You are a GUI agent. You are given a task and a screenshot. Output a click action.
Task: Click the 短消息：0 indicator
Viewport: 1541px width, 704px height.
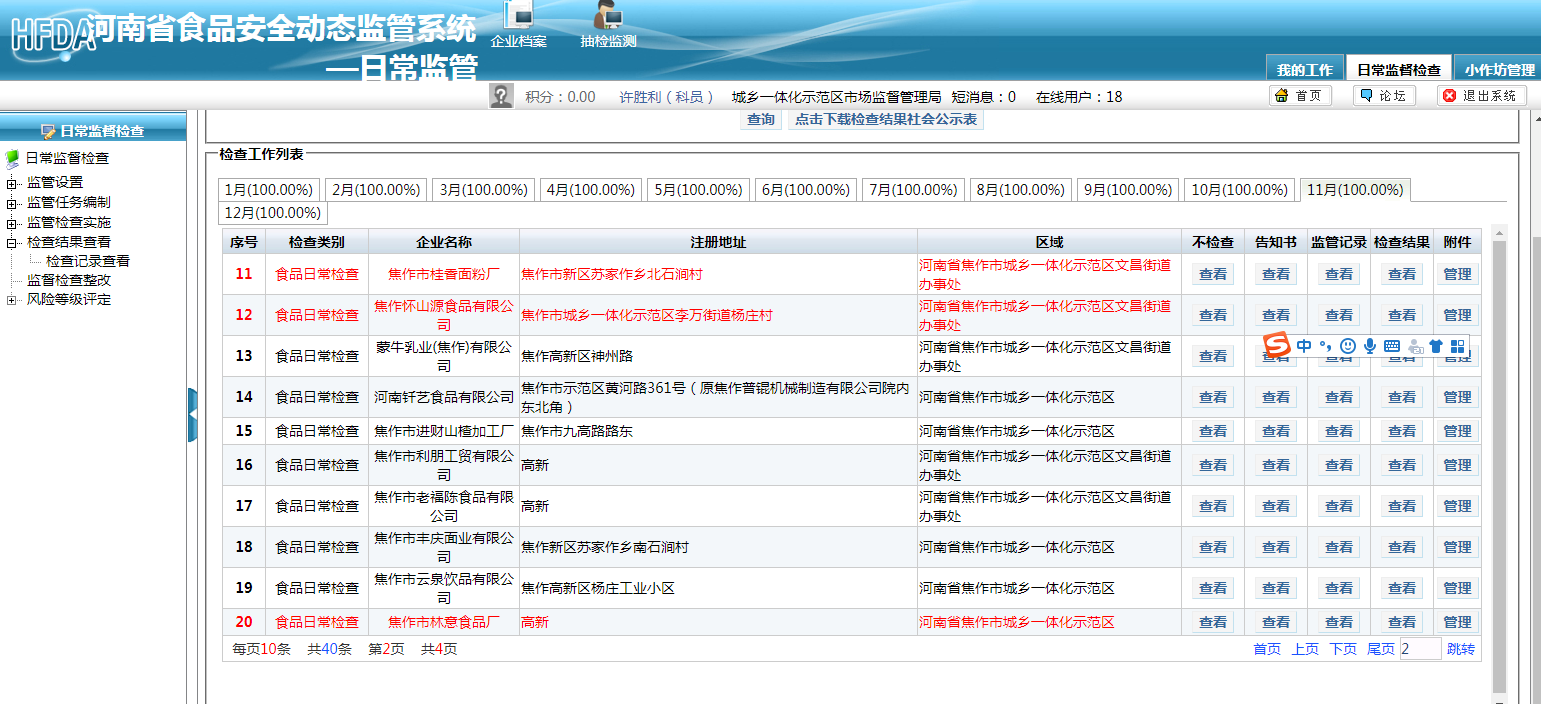pyautogui.click(x=983, y=97)
